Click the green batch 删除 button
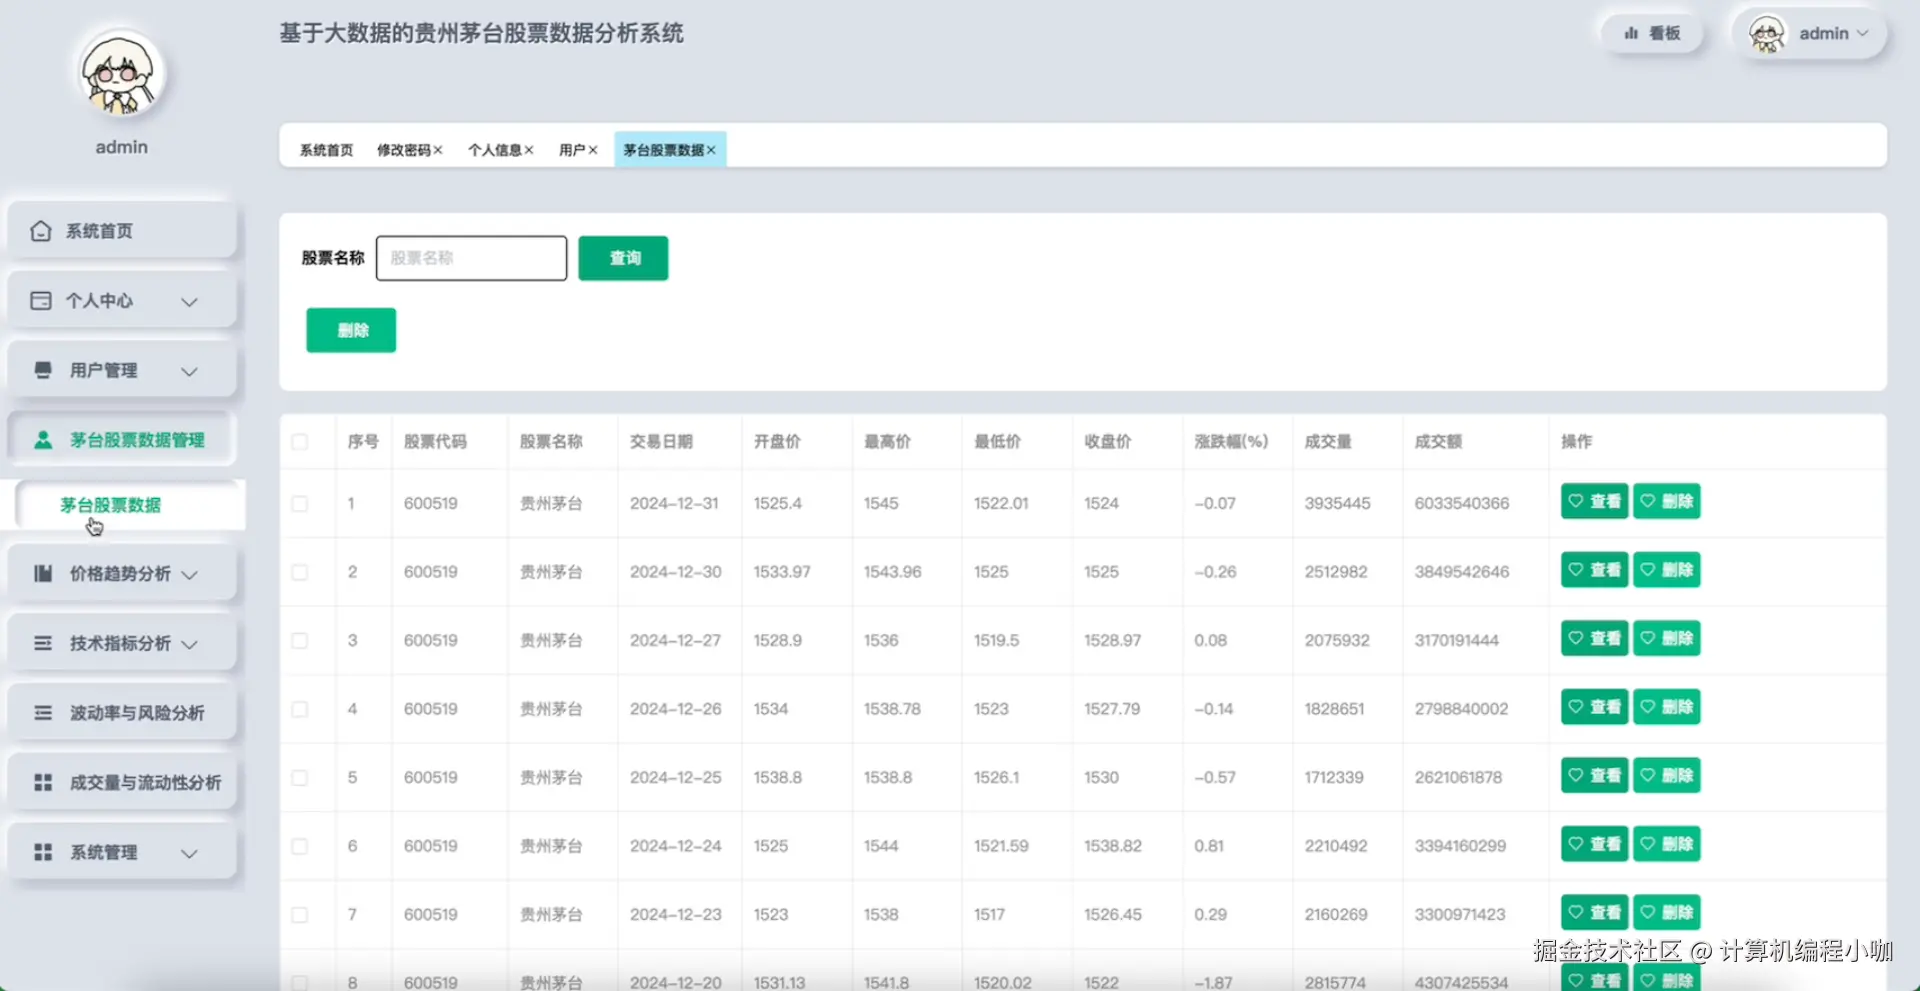 pyautogui.click(x=351, y=330)
